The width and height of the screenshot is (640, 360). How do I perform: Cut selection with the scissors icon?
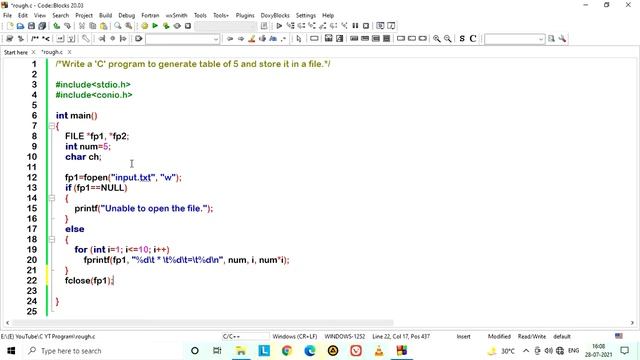[82, 26]
